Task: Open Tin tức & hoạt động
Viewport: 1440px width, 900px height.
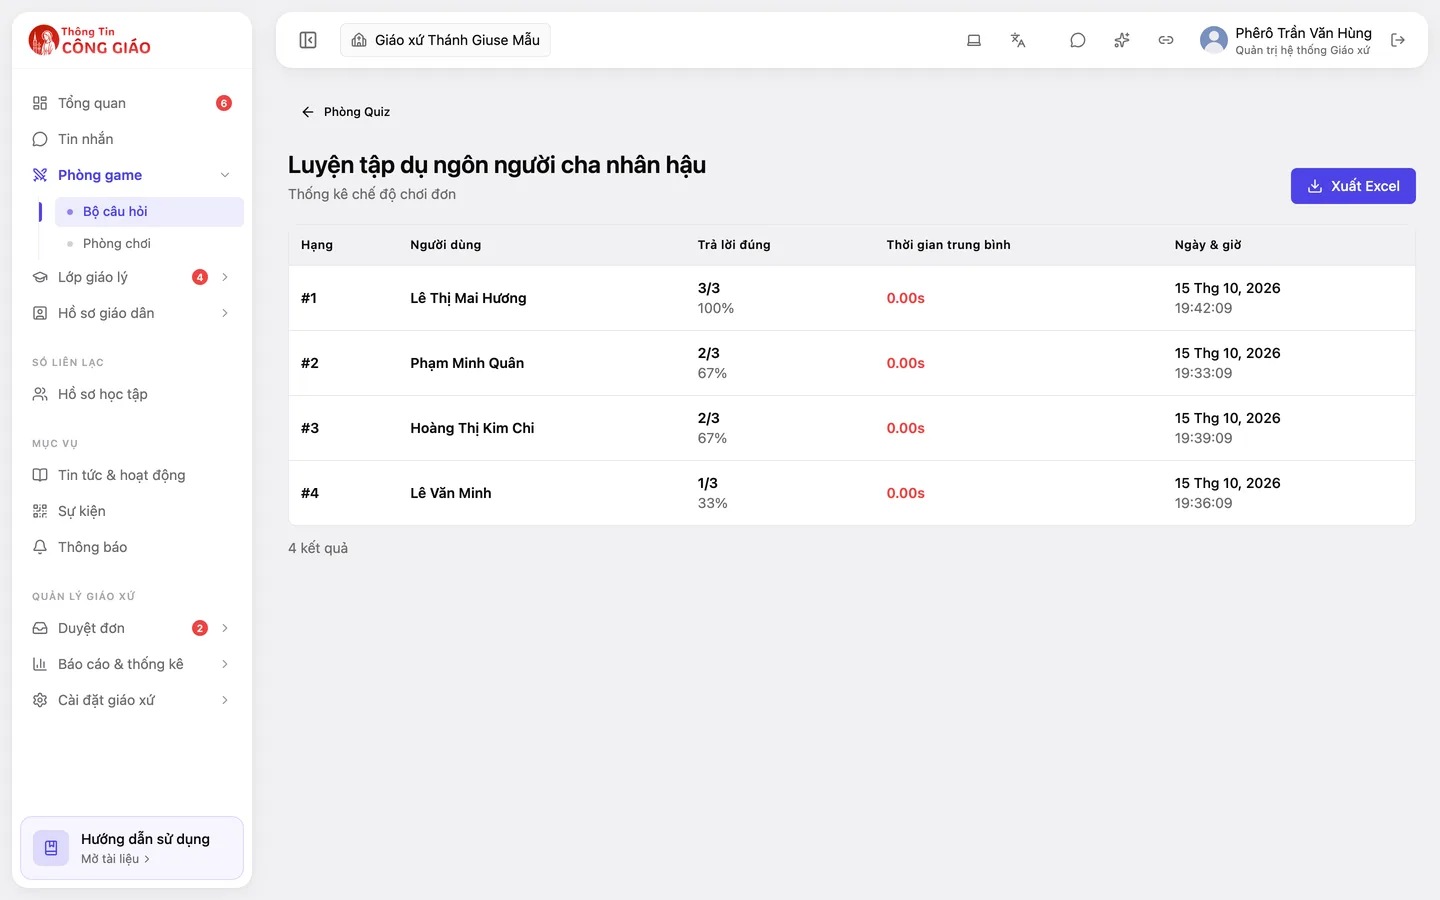Action: pyautogui.click(x=132, y=475)
